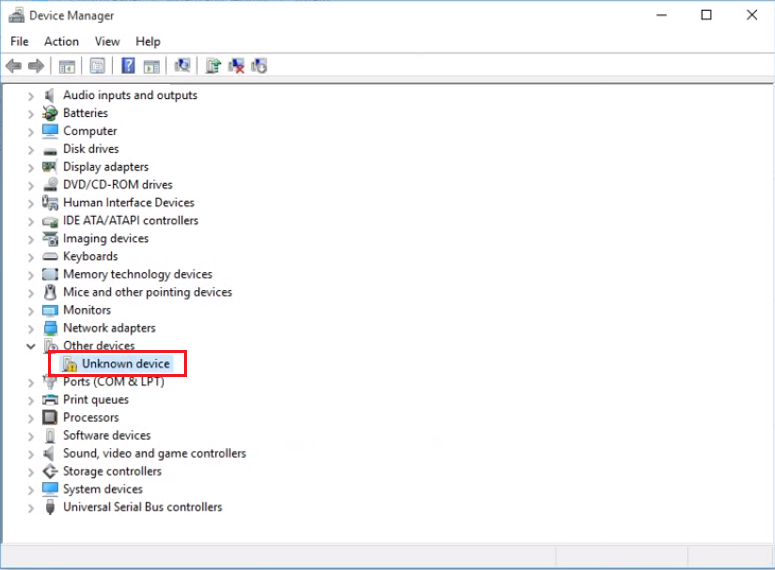This screenshot has width=775, height=570.
Task: Expand the Batteries node
Action: point(31,114)
